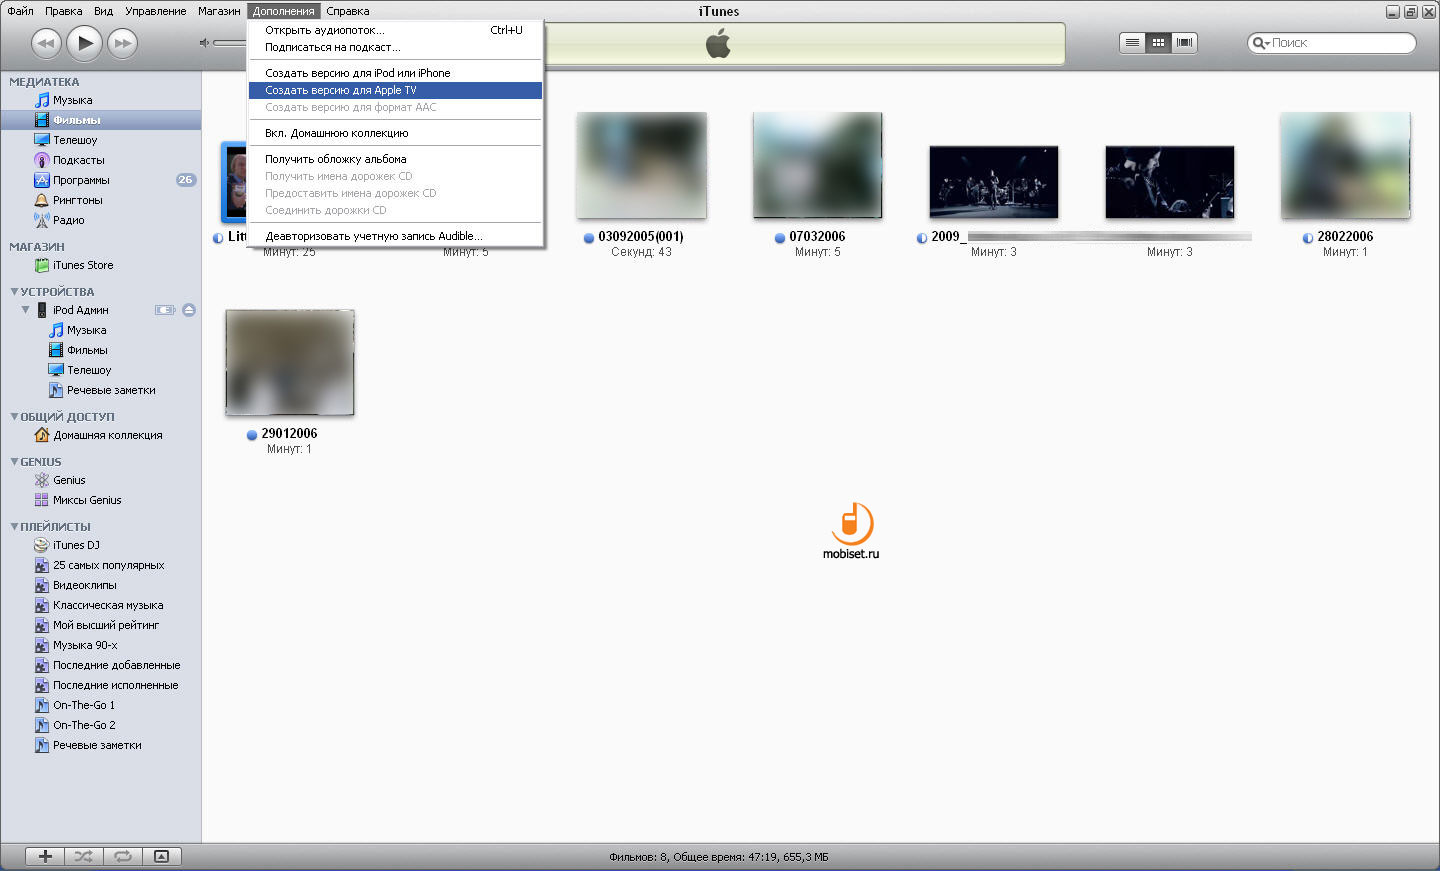Screen dimensions: 1440x871
Task: Collapse the GENIUS section
Action: [x=14, y=461]
